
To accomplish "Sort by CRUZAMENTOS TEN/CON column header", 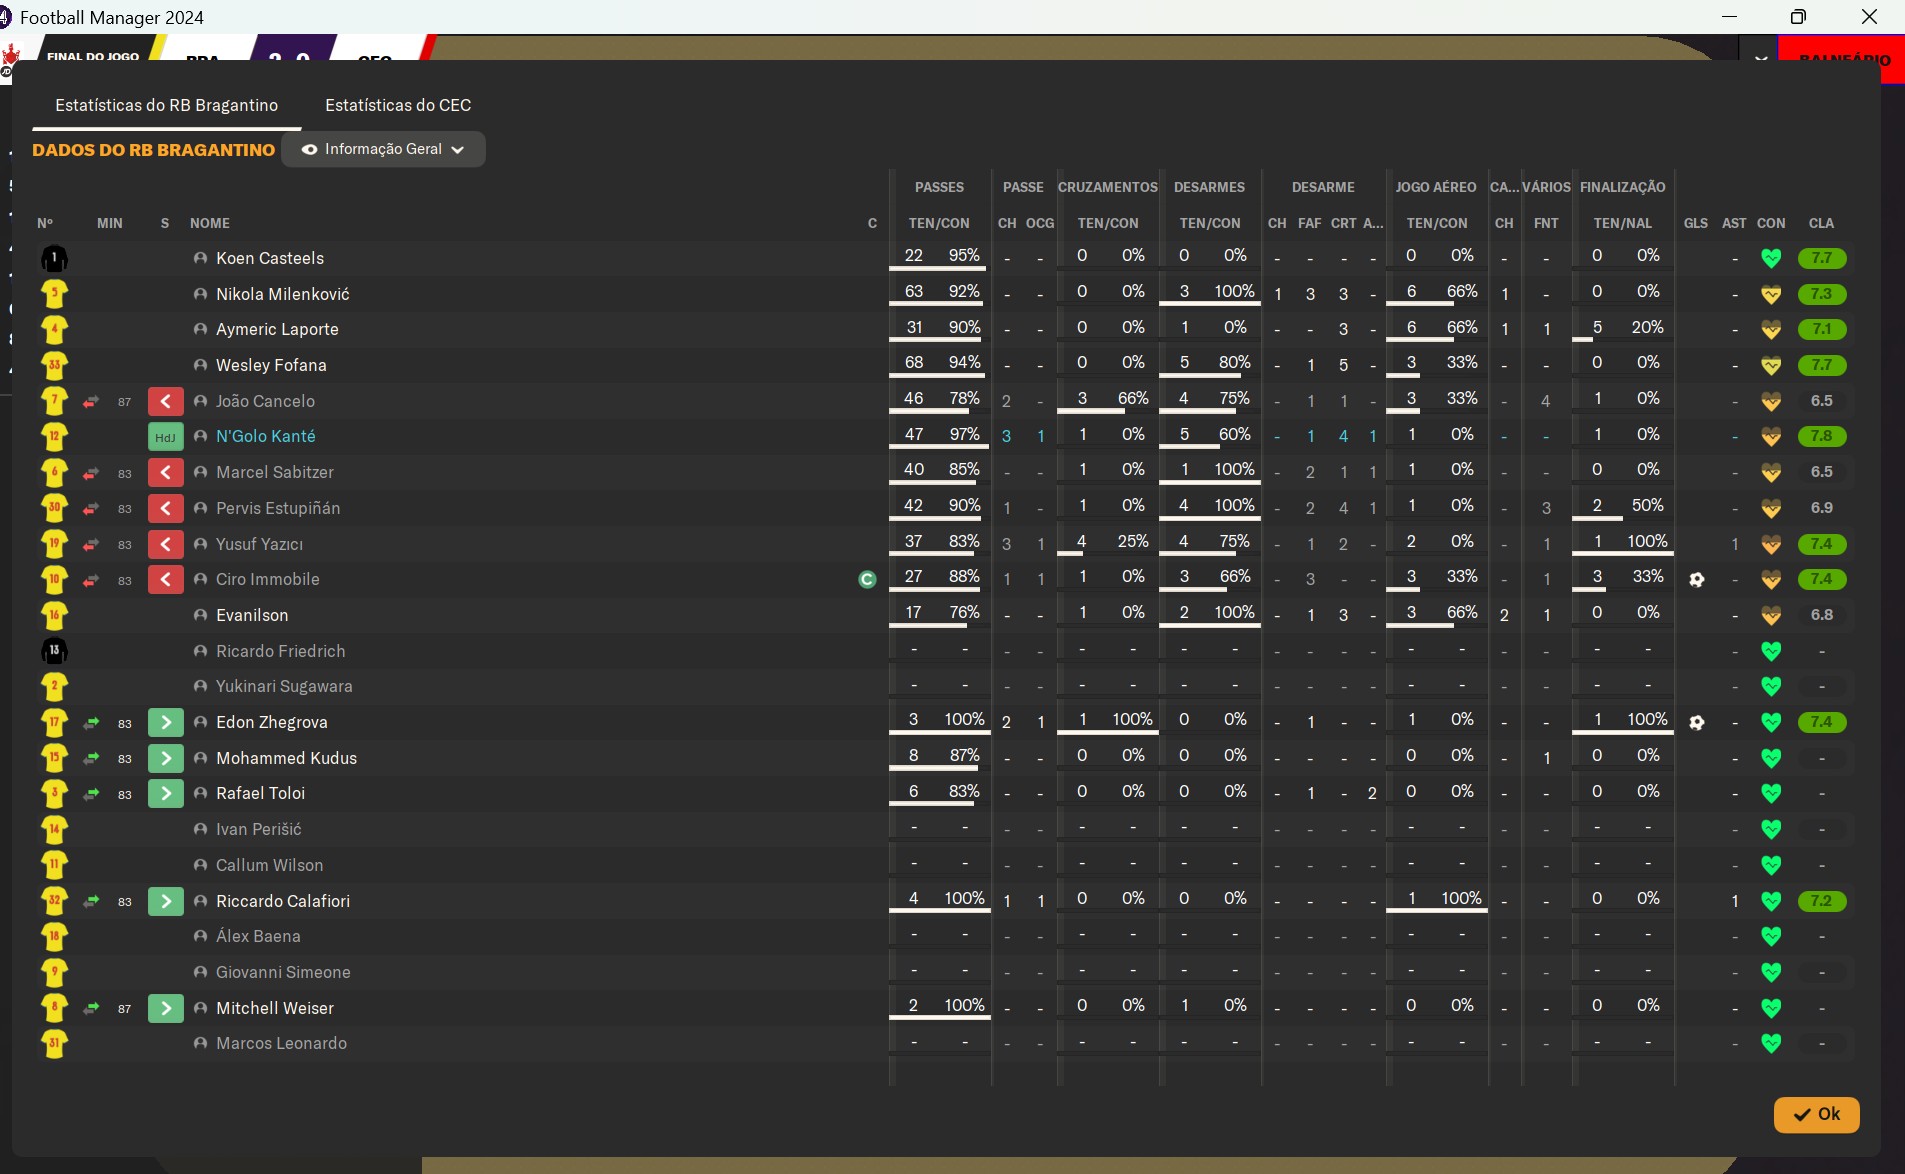I will pos(1108,223).
